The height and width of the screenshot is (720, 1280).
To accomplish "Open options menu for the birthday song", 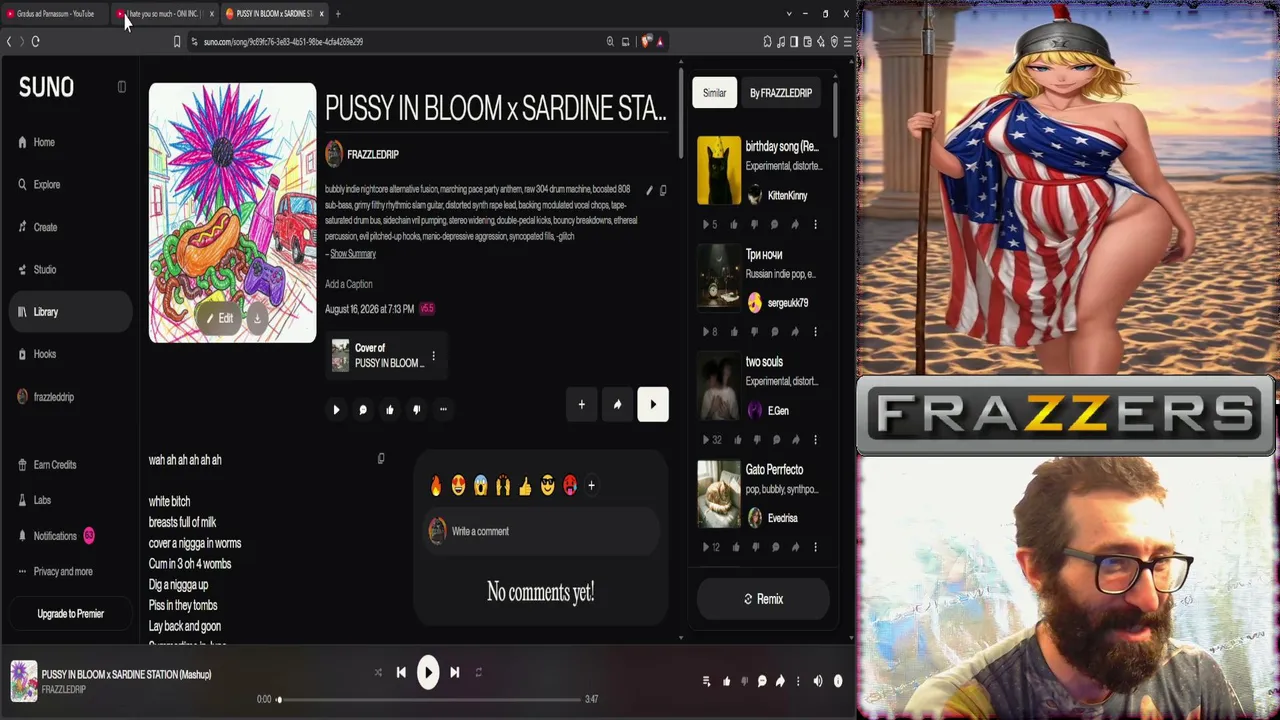I will [x=815, y=225].
